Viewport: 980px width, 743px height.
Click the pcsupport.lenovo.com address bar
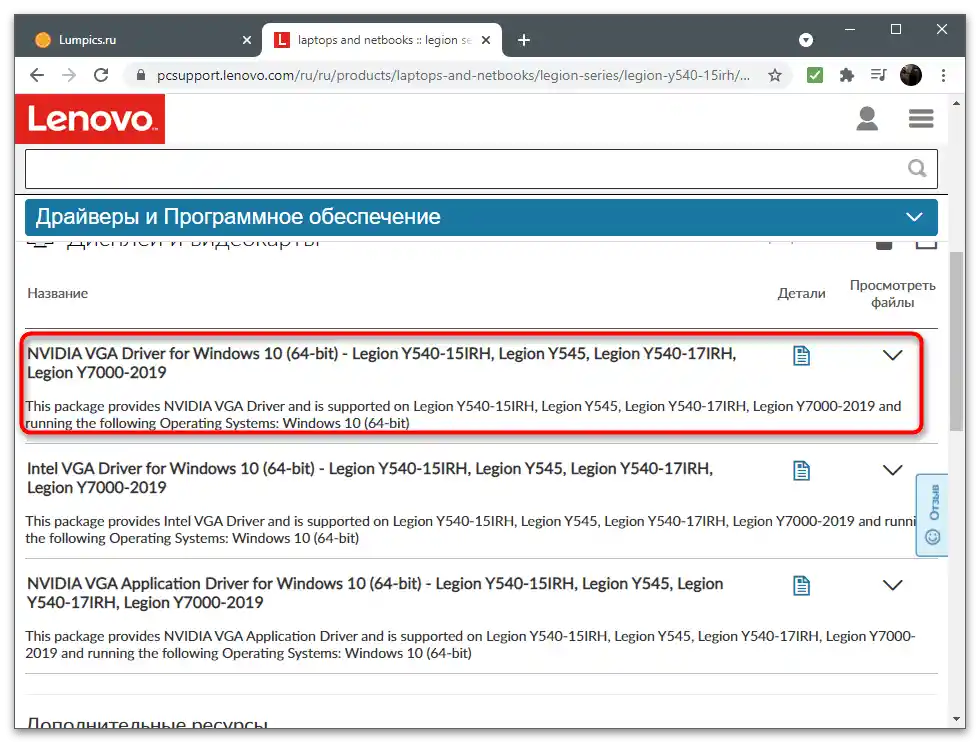453,76
